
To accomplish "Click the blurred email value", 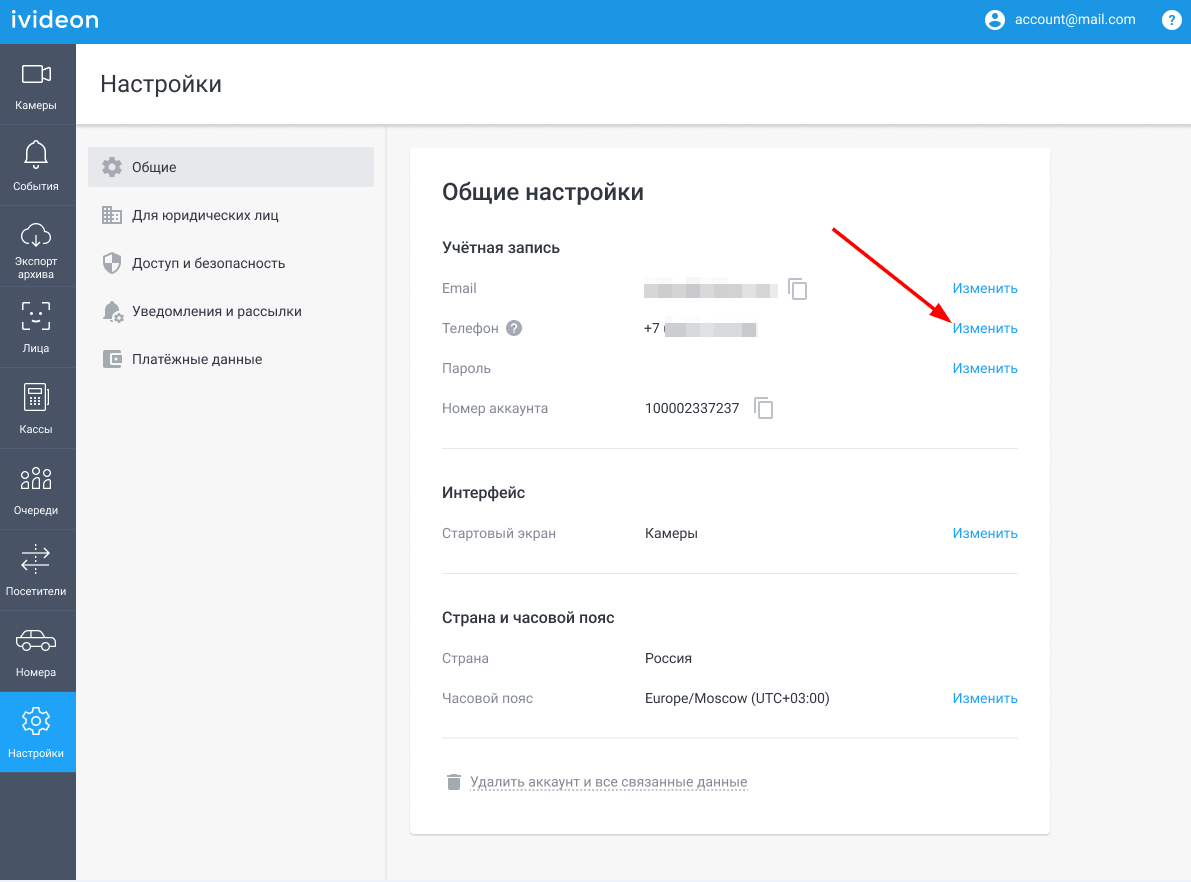I will (710, 289).
